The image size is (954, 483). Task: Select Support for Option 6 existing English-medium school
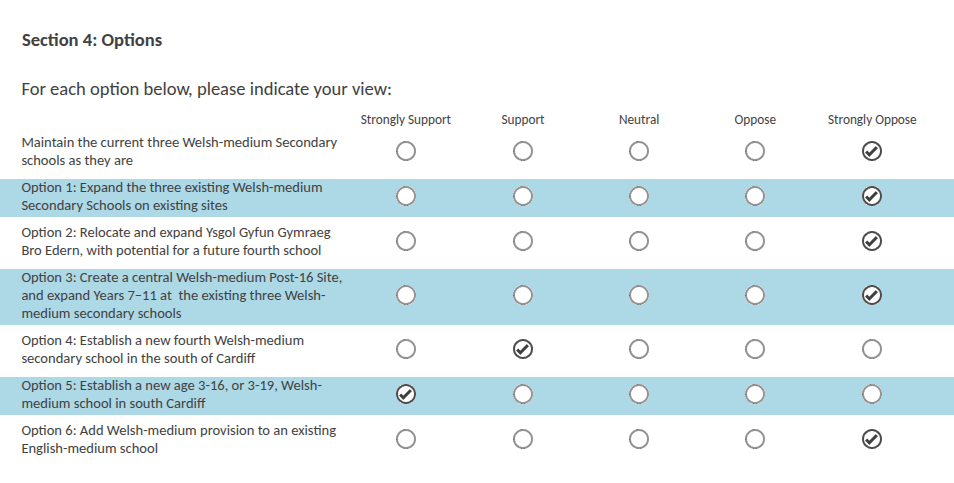pos(523,439)
